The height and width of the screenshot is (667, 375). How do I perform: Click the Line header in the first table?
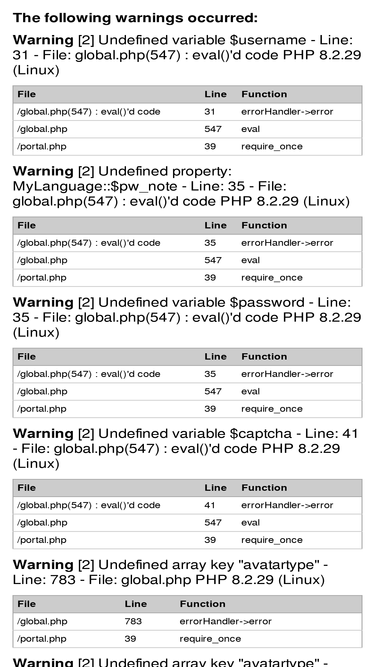pos(215,94)
